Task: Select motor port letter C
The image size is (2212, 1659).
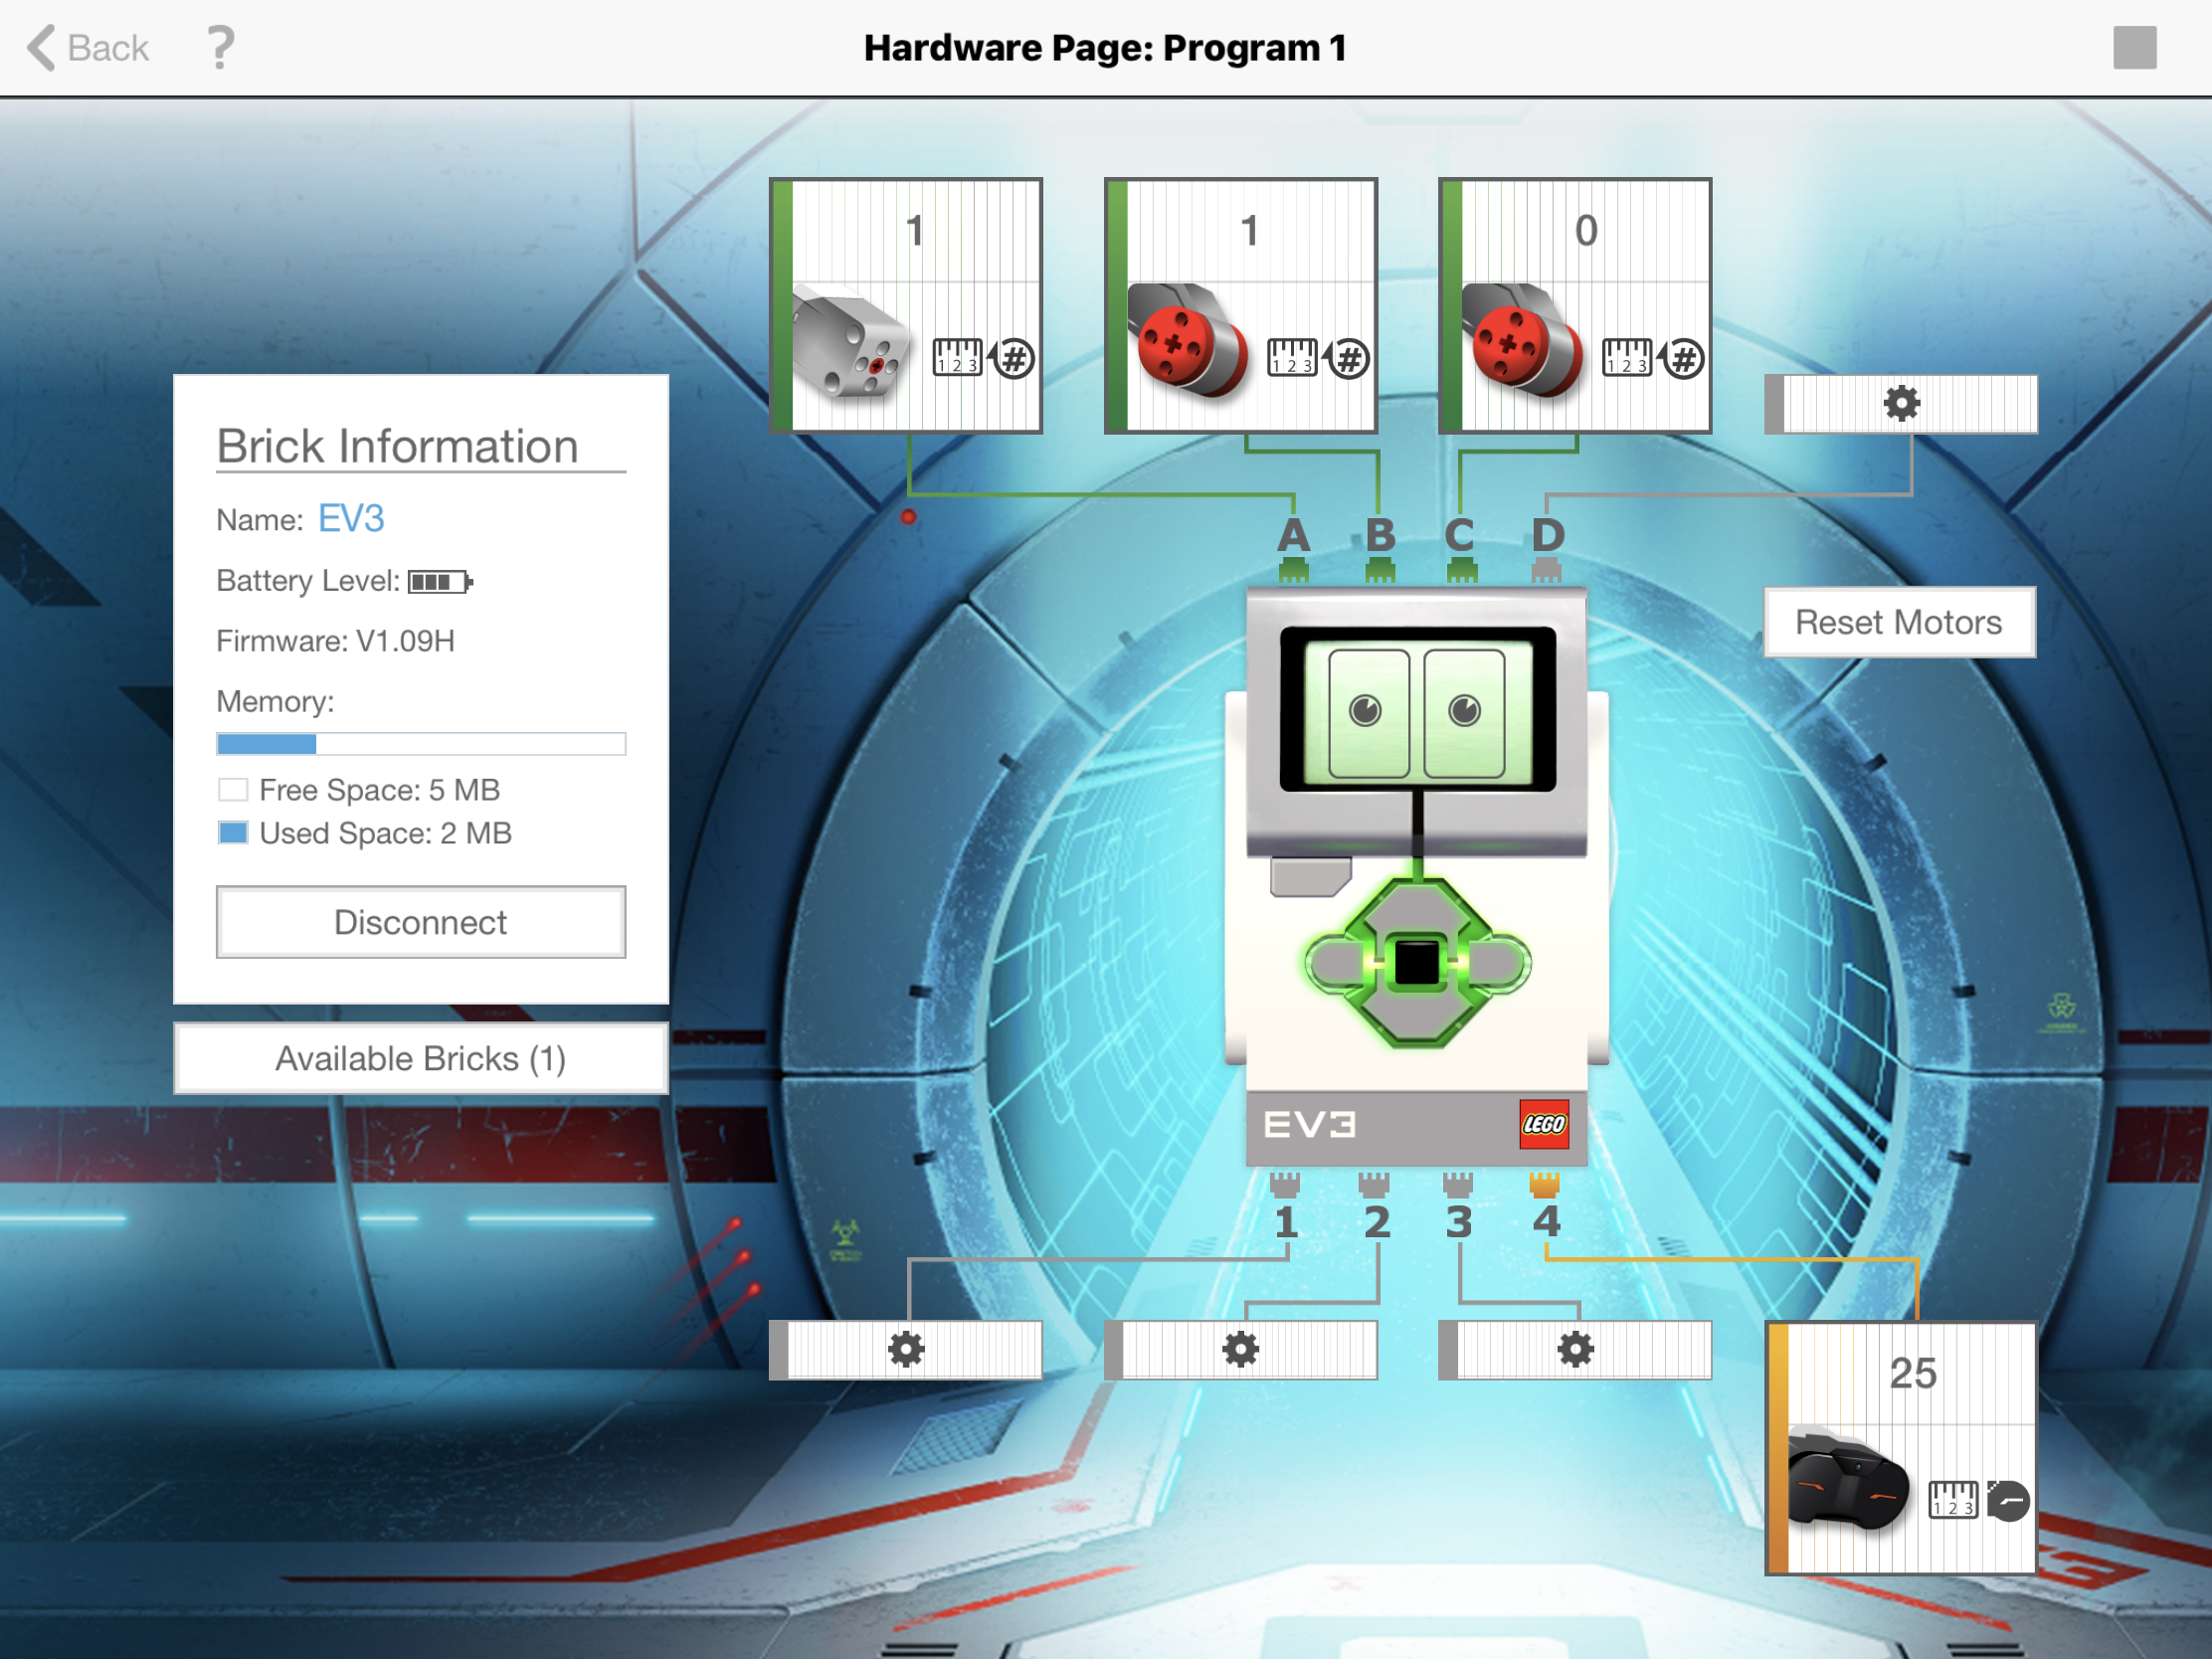Action: click(1460, 535)
